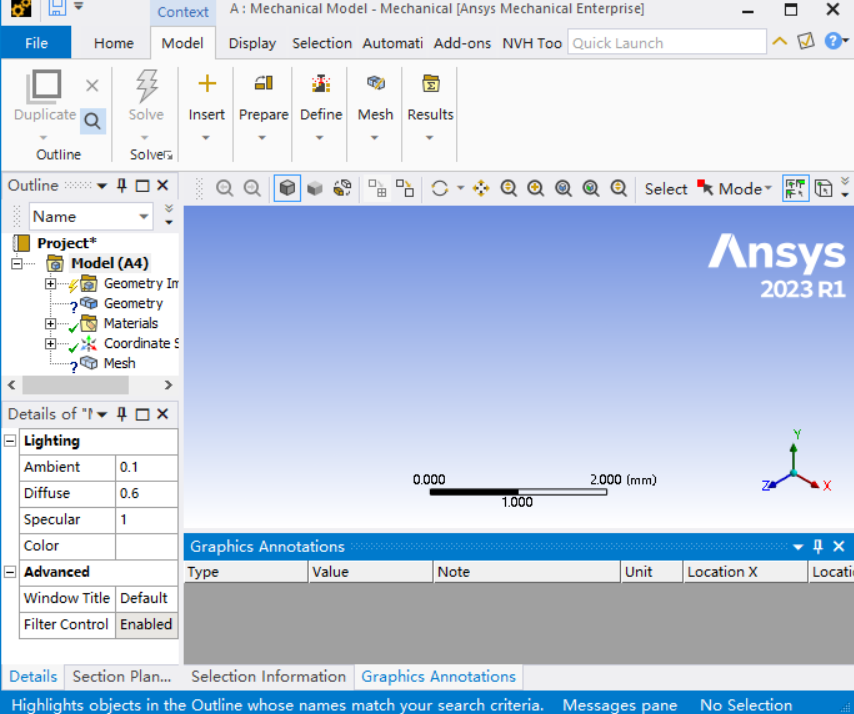The width and height of the screenshot is (854, 714).
Task: Select the Geometry tree item
Action: click(x=133, y=303)
